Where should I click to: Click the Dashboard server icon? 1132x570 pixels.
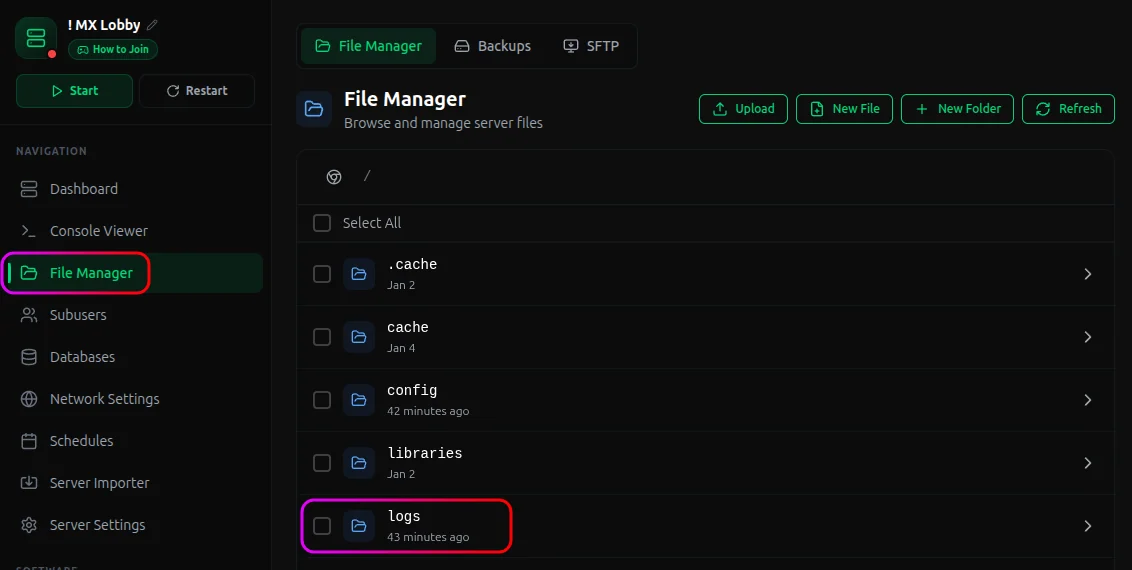tap(29, 189)
